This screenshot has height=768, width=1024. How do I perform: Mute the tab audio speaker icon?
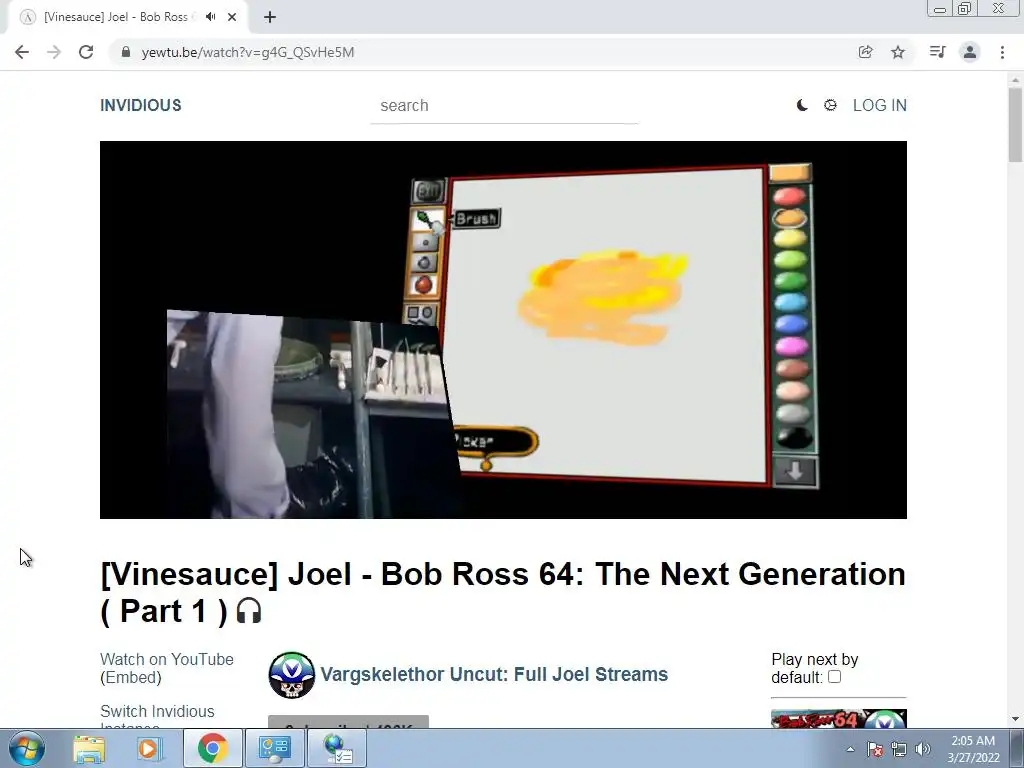(x=210, y=17)
